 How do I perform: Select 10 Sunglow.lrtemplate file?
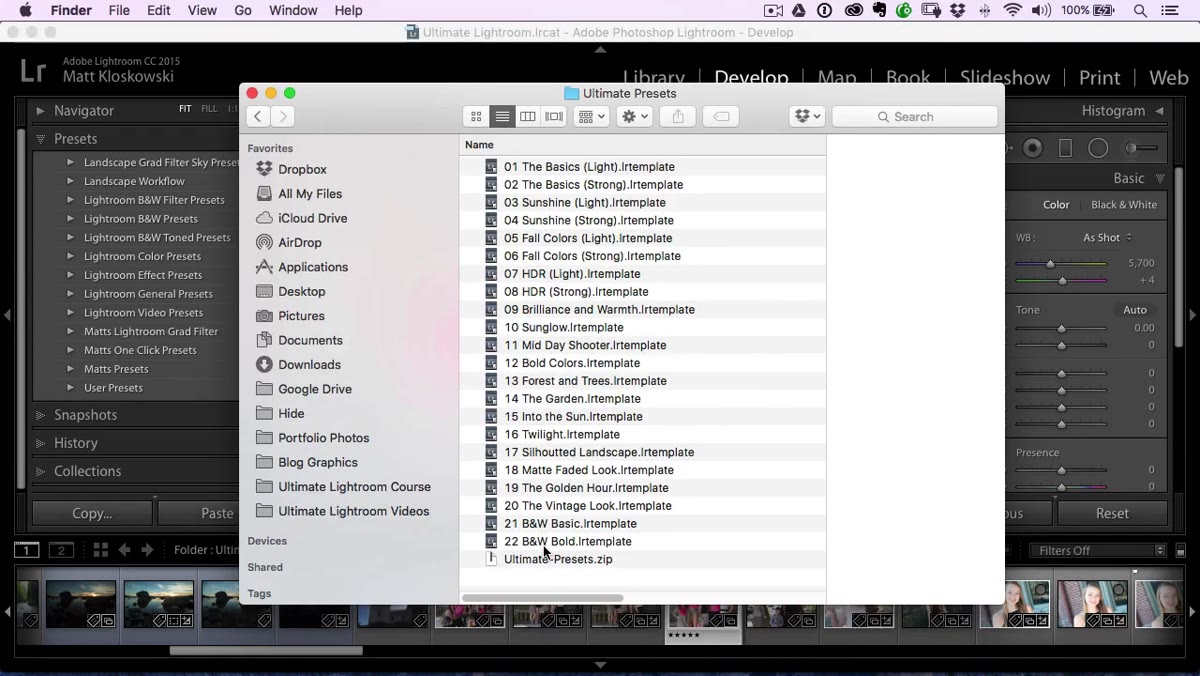564,327
